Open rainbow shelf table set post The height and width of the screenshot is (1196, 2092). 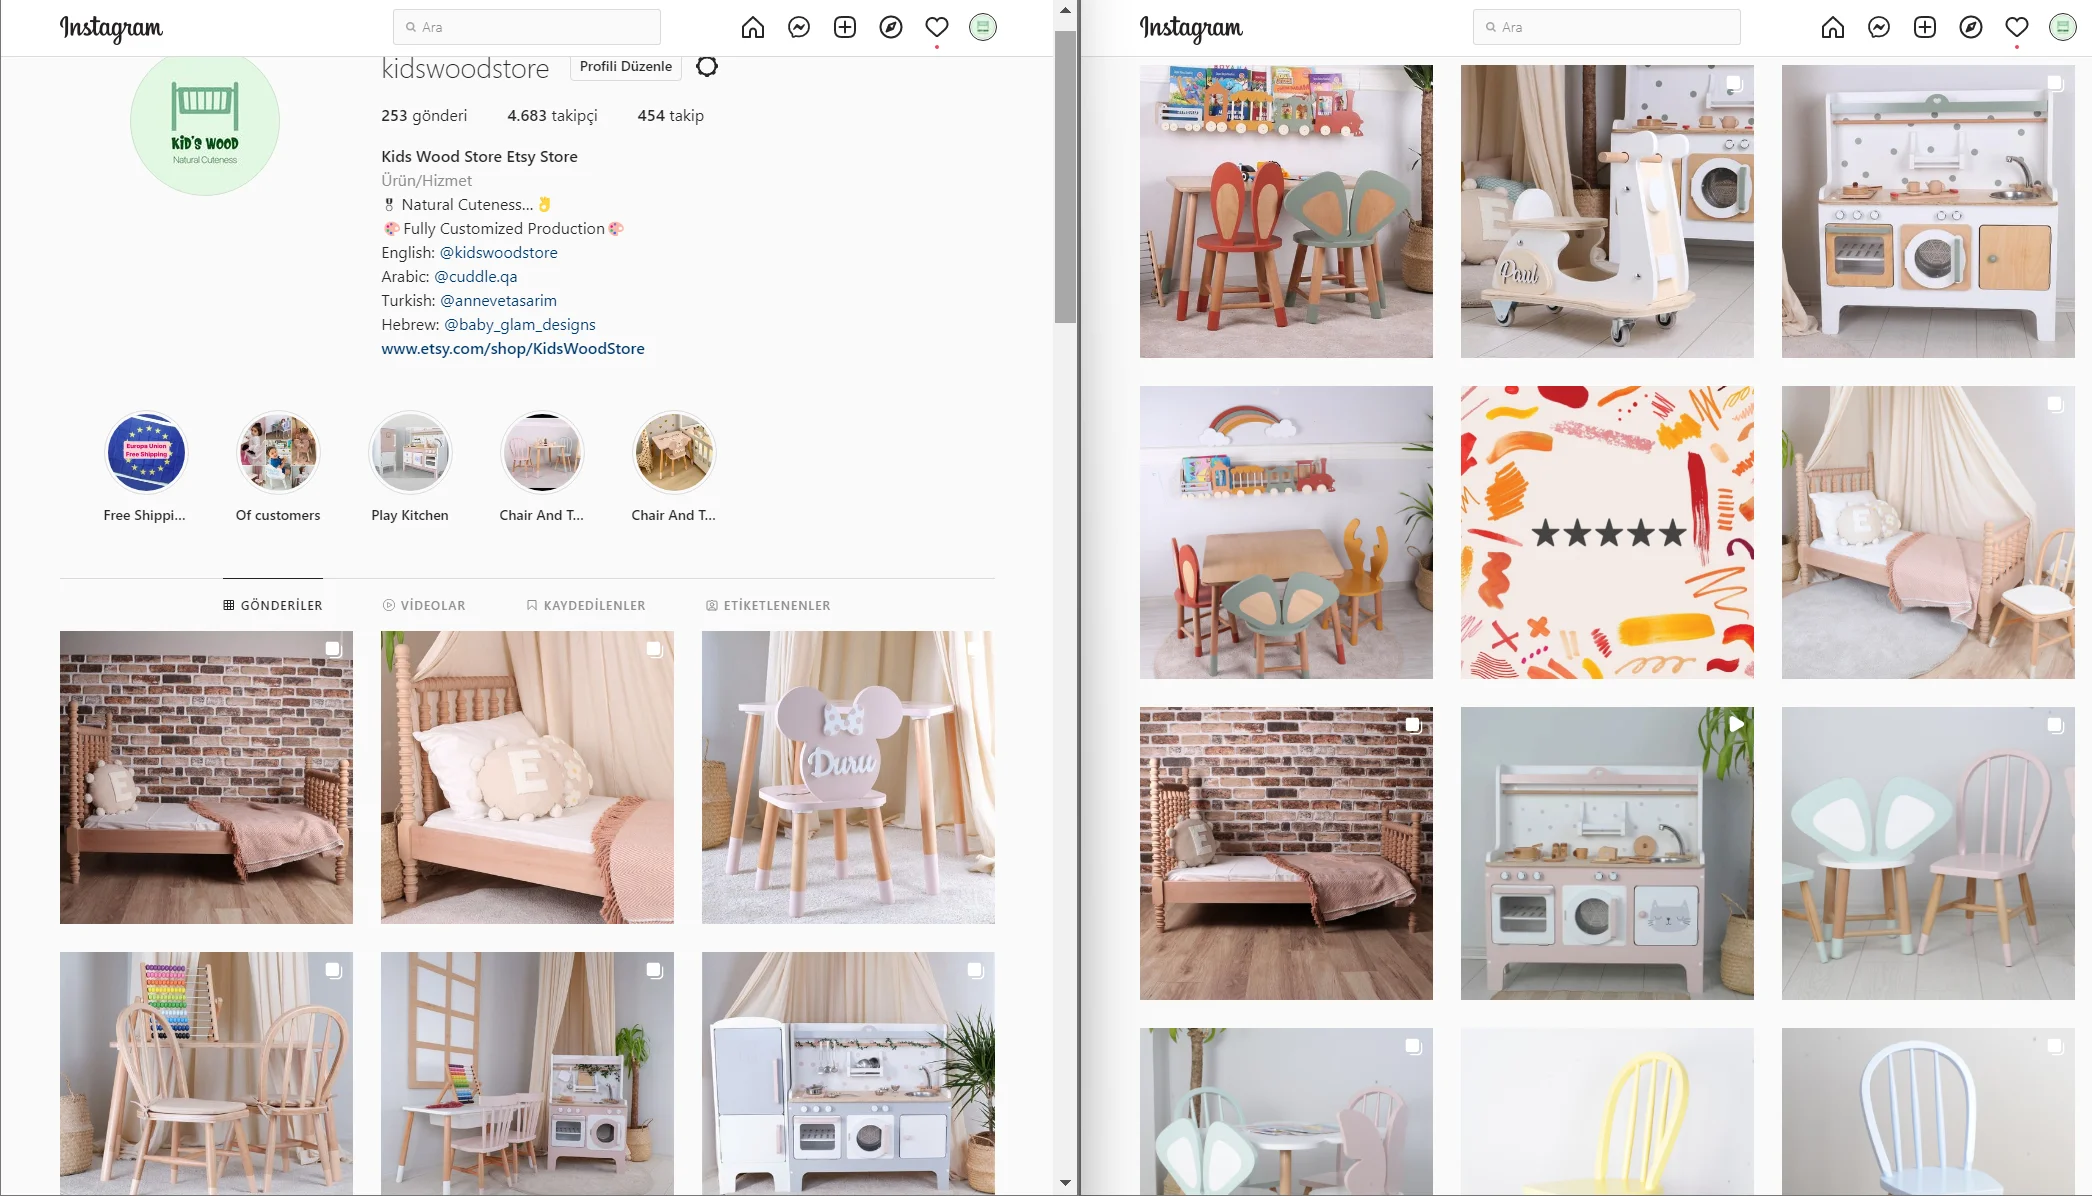pos(1286,532)
